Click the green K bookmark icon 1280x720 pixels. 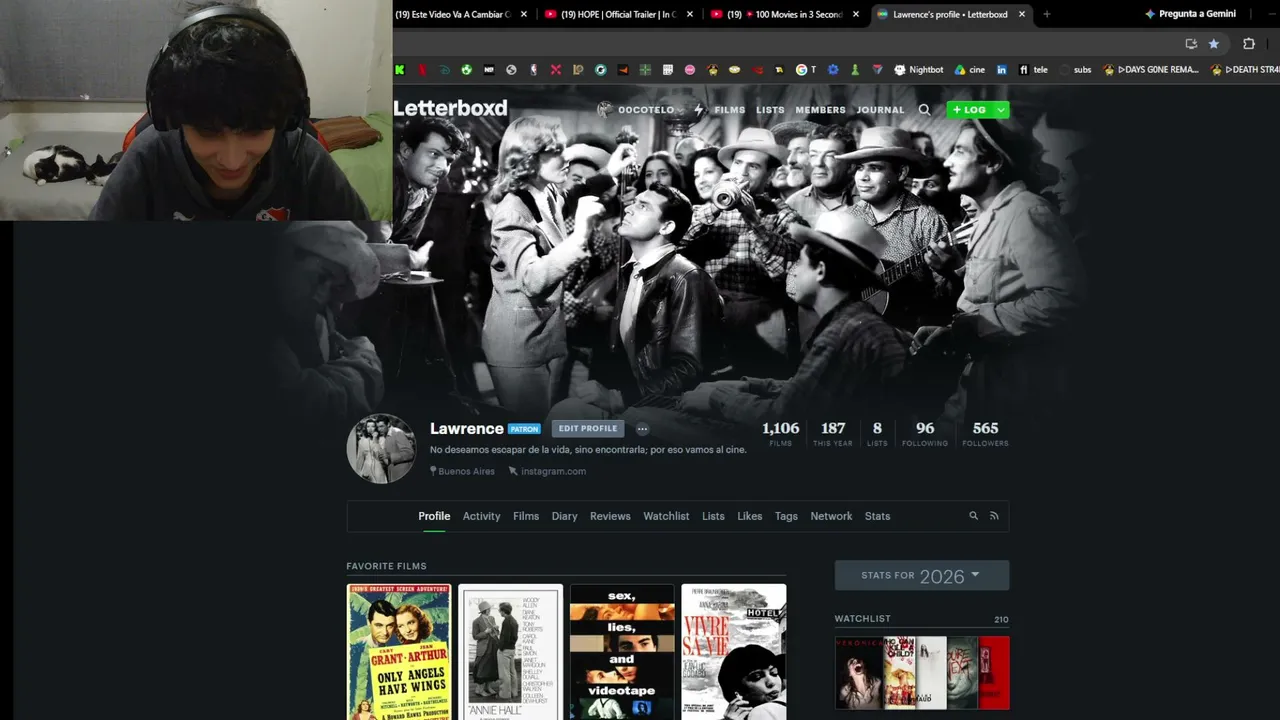click(399, 70)
